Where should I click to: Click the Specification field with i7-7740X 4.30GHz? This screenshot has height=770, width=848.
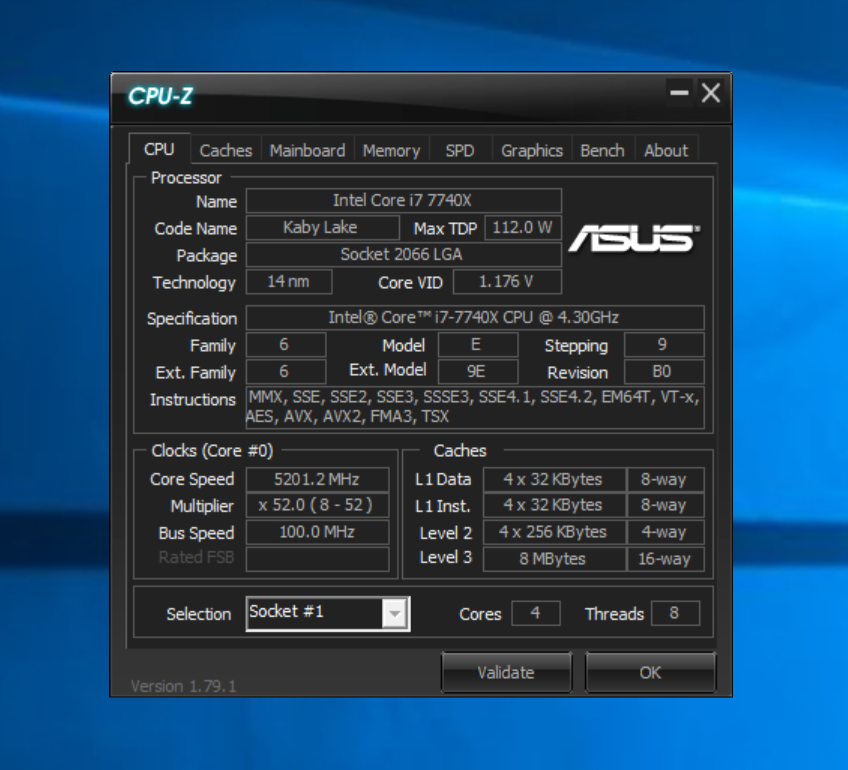tap(475, 317)
